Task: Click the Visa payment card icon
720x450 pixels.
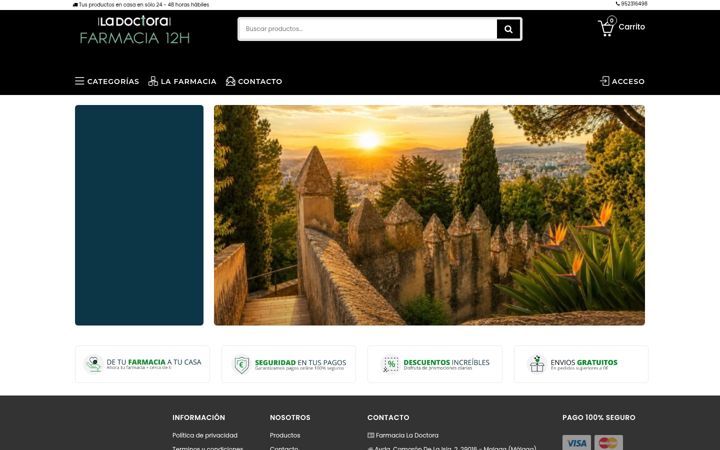Action: click(576, 443)
